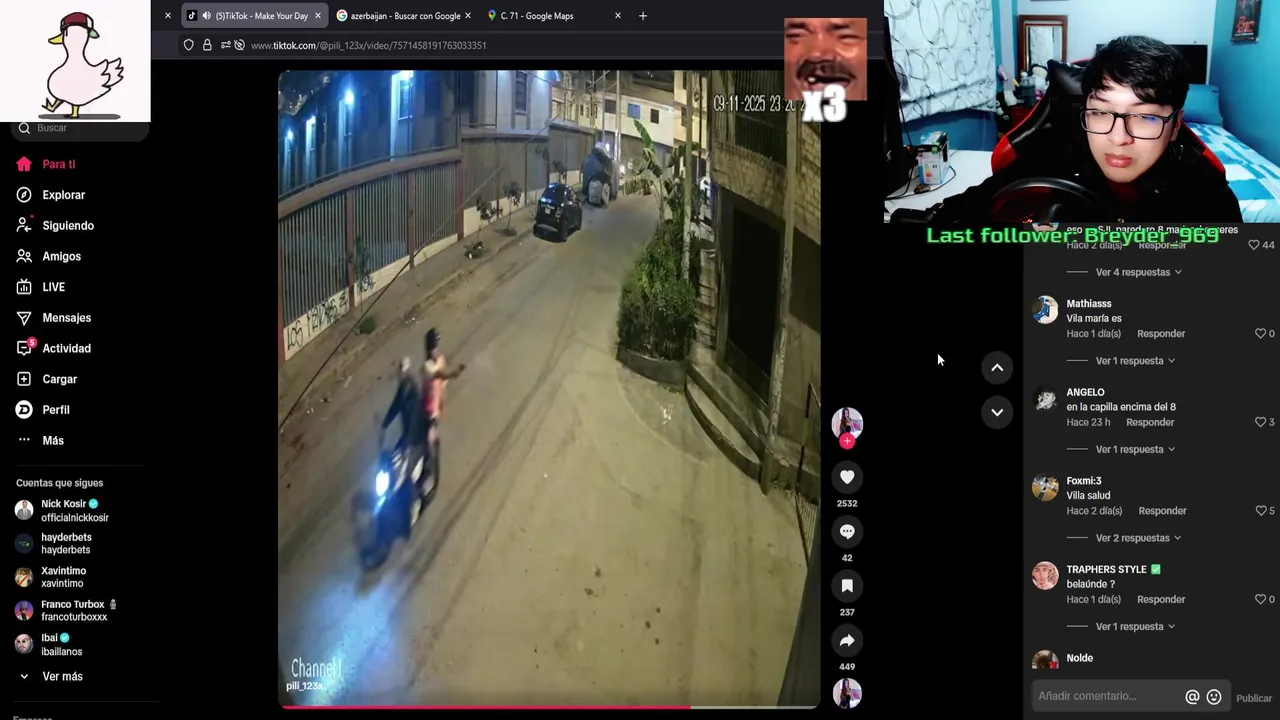Expand Ver más followed accounts
Screen dimensions: 1280x720
point(61,677)
